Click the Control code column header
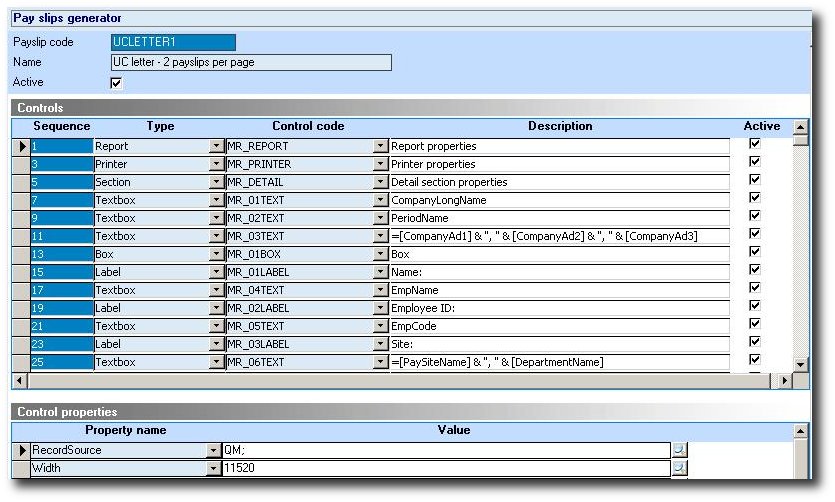Viewport: 835px width, 502px height. click(308, 126)
